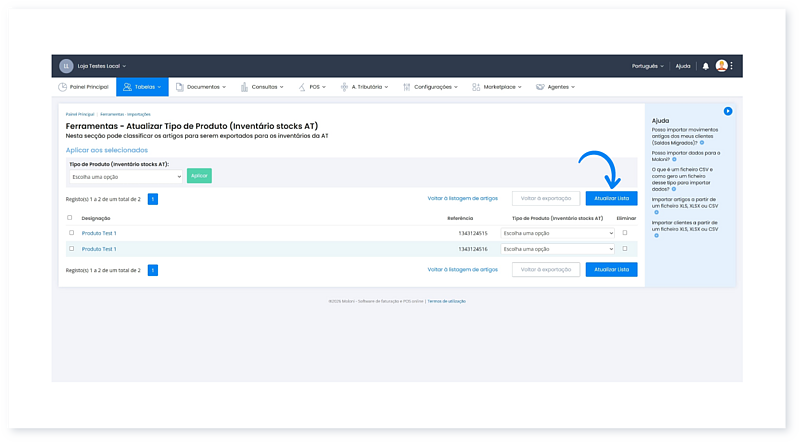Viewport: 800px width, 443px height.
Task: Click page 1 button below the table
Action: click(153, 270)
